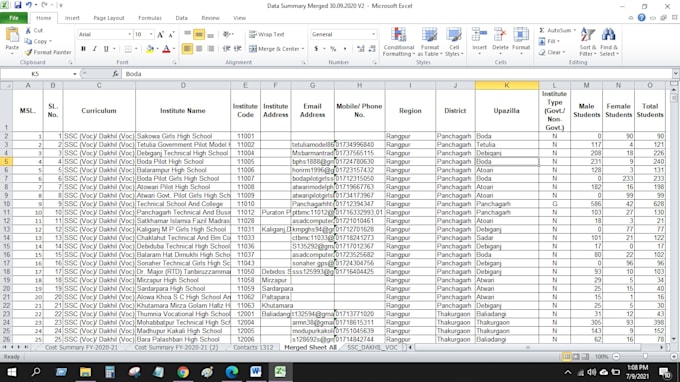The width and height of the screenshot is (680, 382).
Task: Open the Windows Start menu
Action: click(x=12, y=372)
